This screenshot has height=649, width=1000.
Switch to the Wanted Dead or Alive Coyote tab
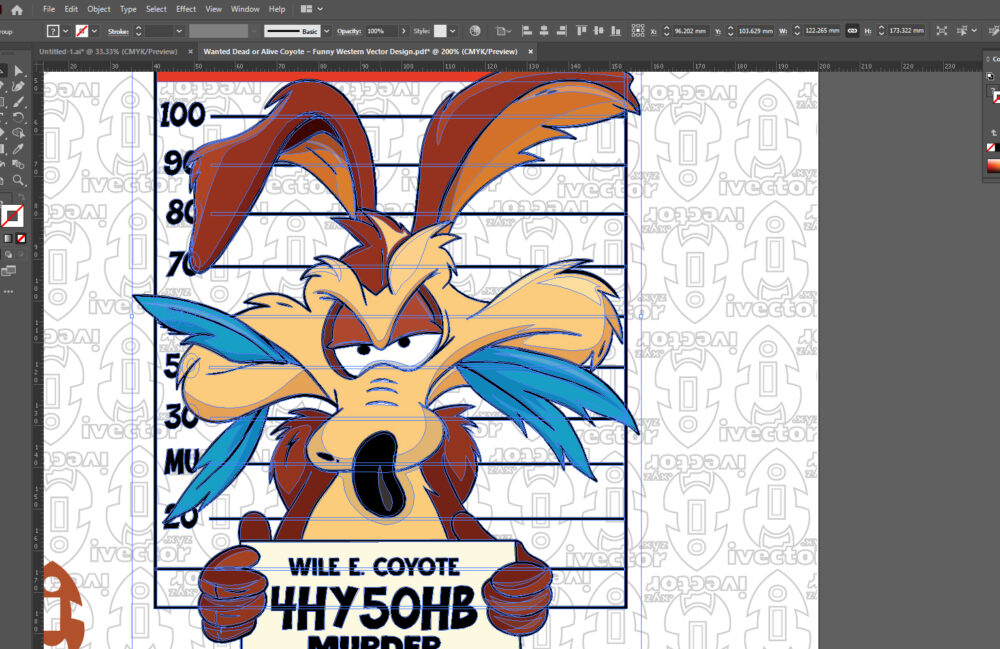coord(360,52)
